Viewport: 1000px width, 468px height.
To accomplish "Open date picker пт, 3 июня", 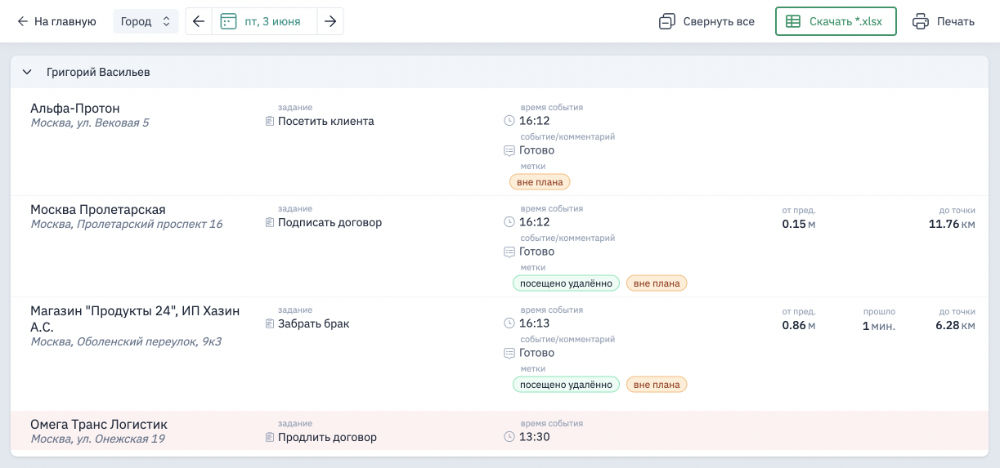I will (265, 21).
